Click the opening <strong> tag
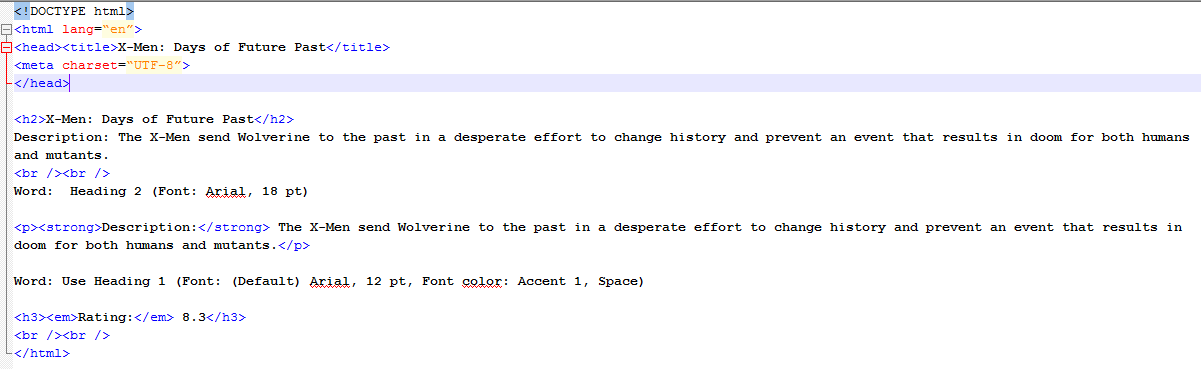 (x=70, y=227)
